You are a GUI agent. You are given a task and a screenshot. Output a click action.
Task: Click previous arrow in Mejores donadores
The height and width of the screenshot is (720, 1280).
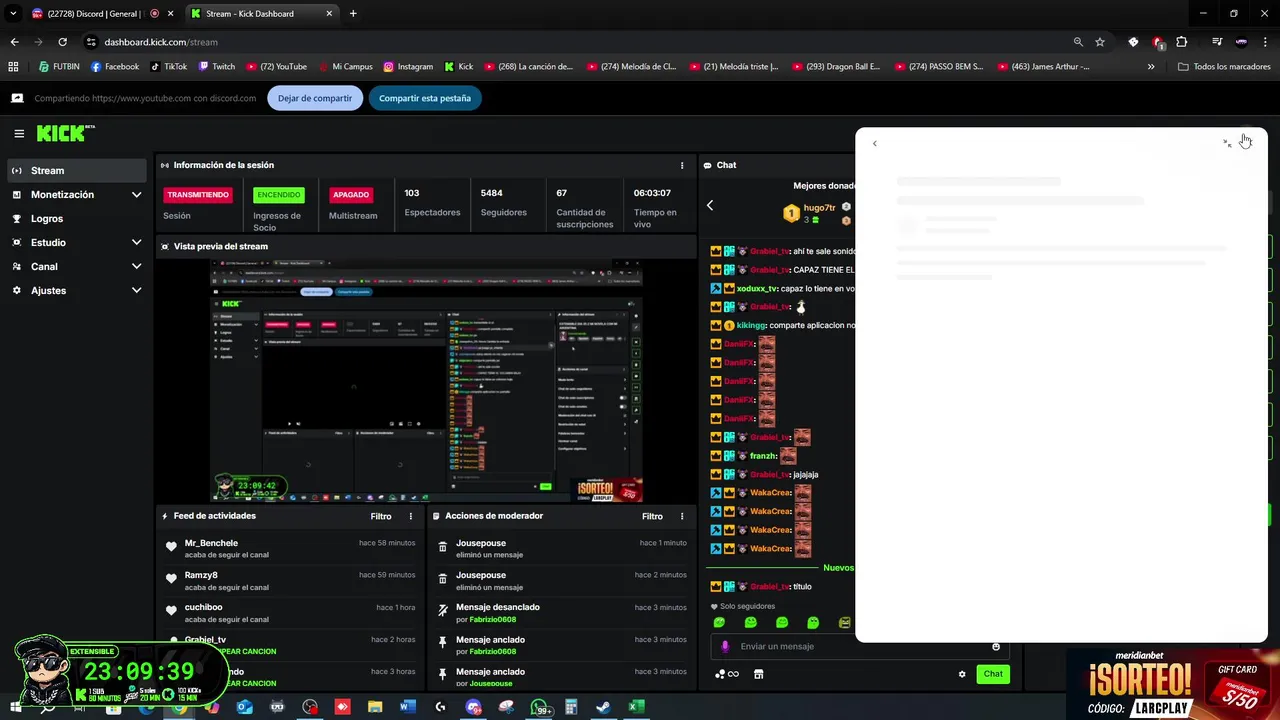coord(710,205)
